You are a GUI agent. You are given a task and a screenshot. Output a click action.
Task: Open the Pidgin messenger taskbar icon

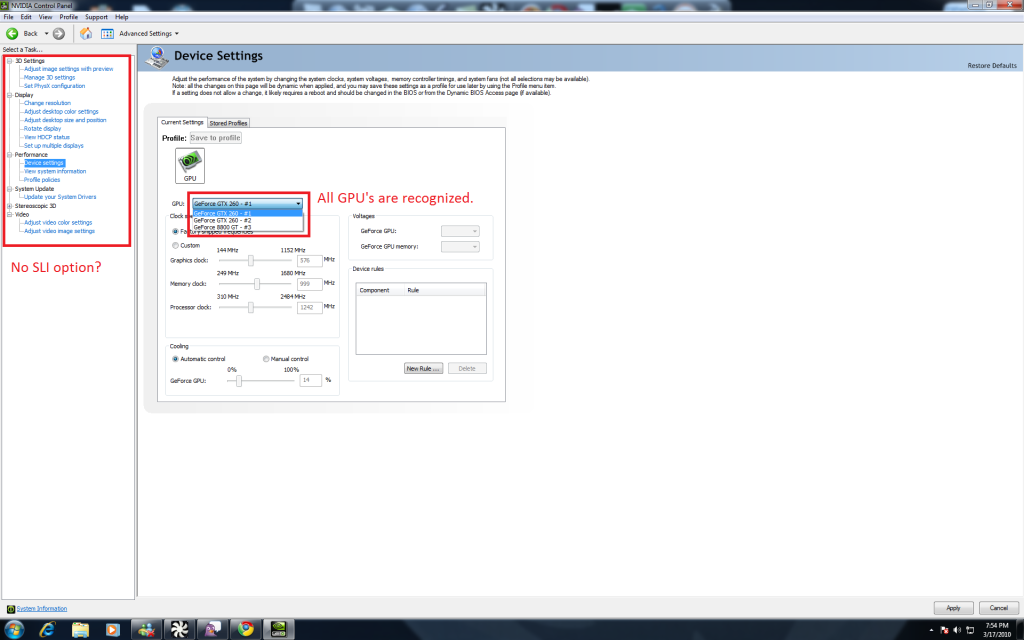tap(212, 629)
